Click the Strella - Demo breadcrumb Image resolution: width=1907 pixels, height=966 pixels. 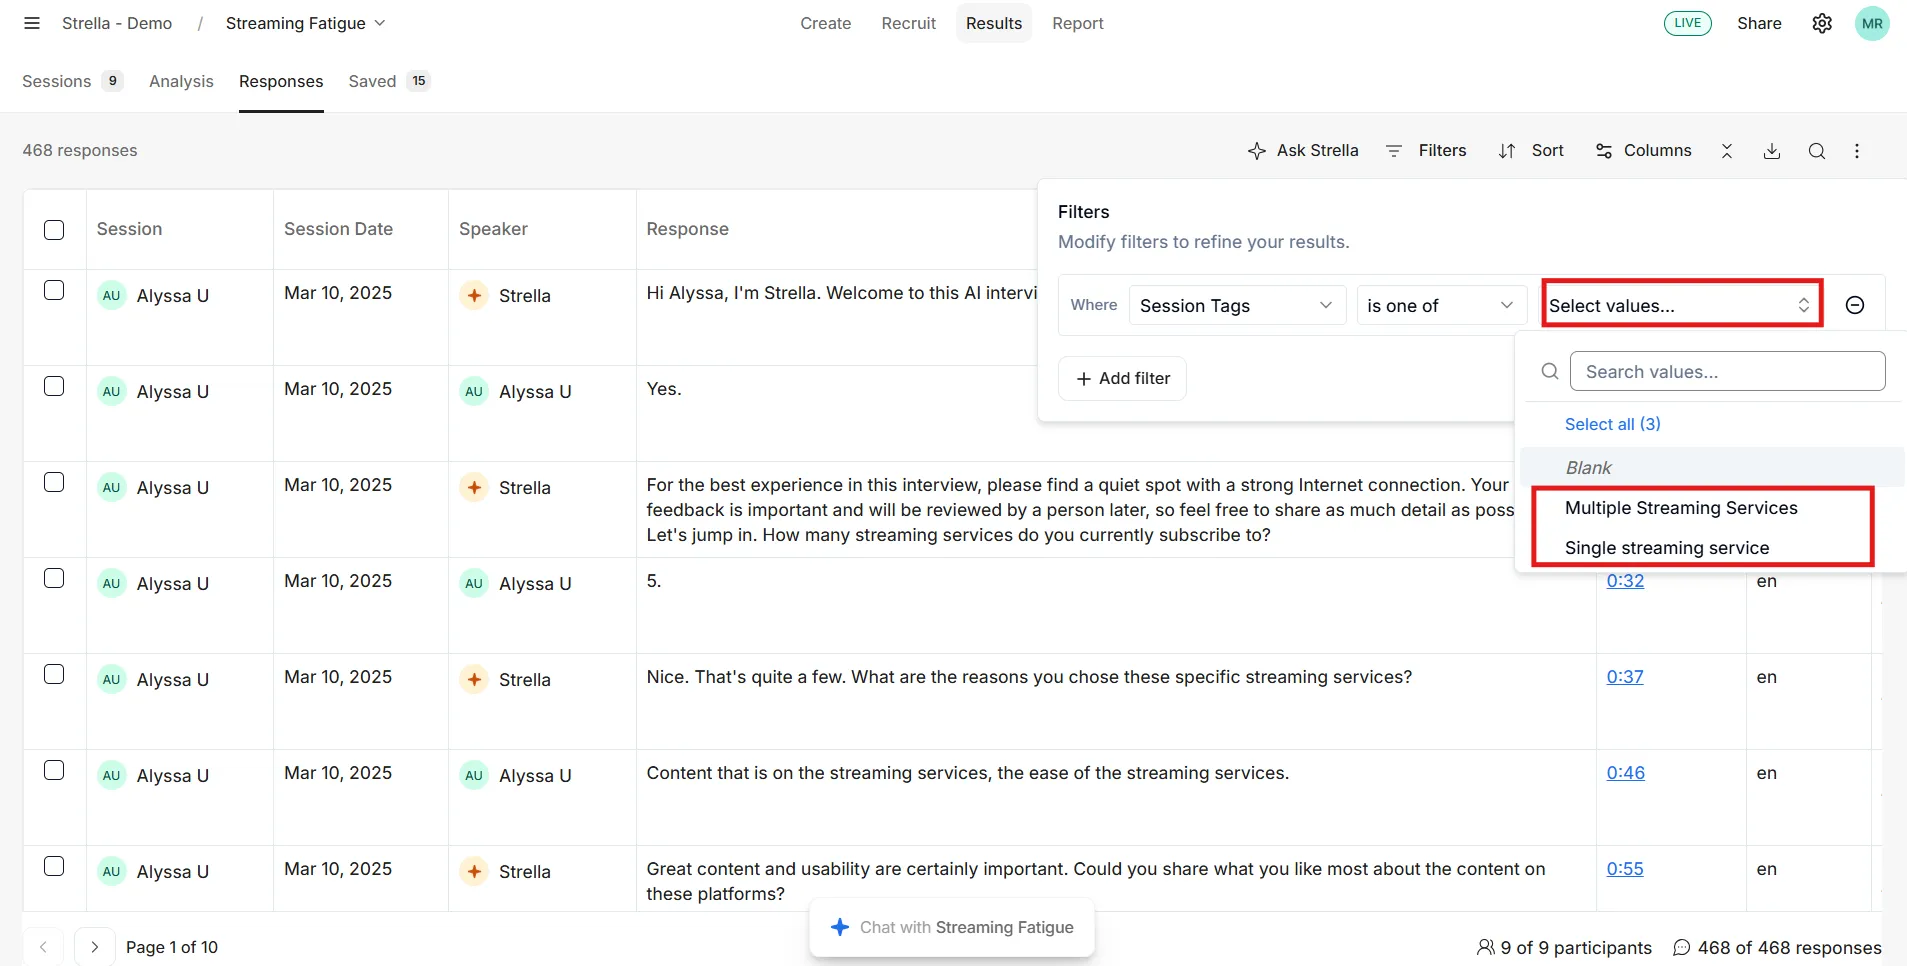pyautogui.click(x=117, y=23)
